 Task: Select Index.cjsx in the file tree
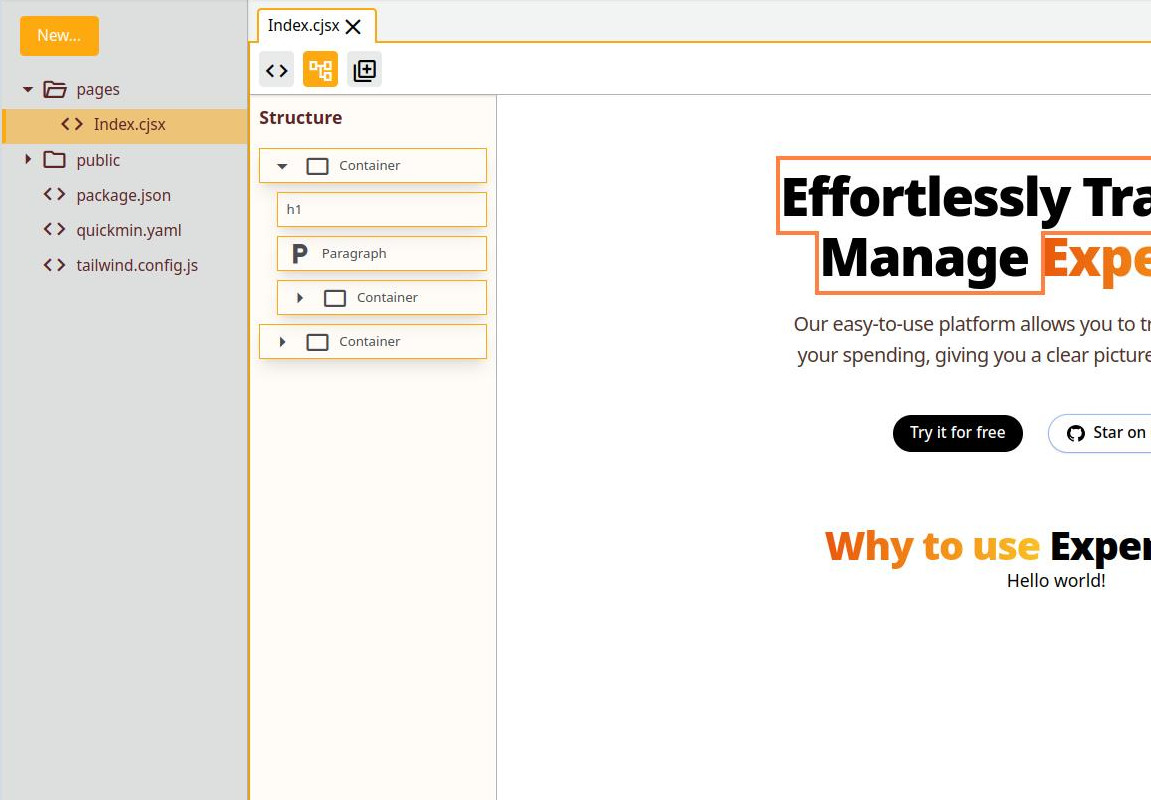[129, 125]
